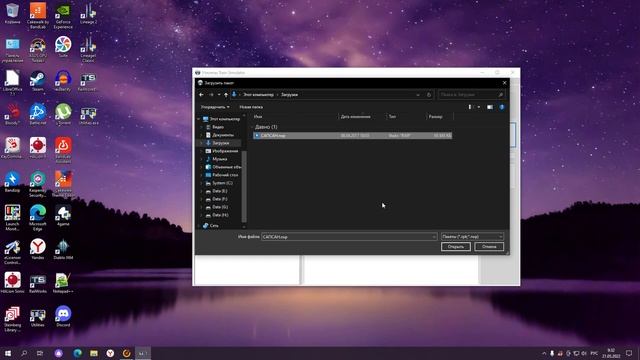Open Edge from the taskbar
This screenshot has height=360, width=640.
tap(77, 353)
